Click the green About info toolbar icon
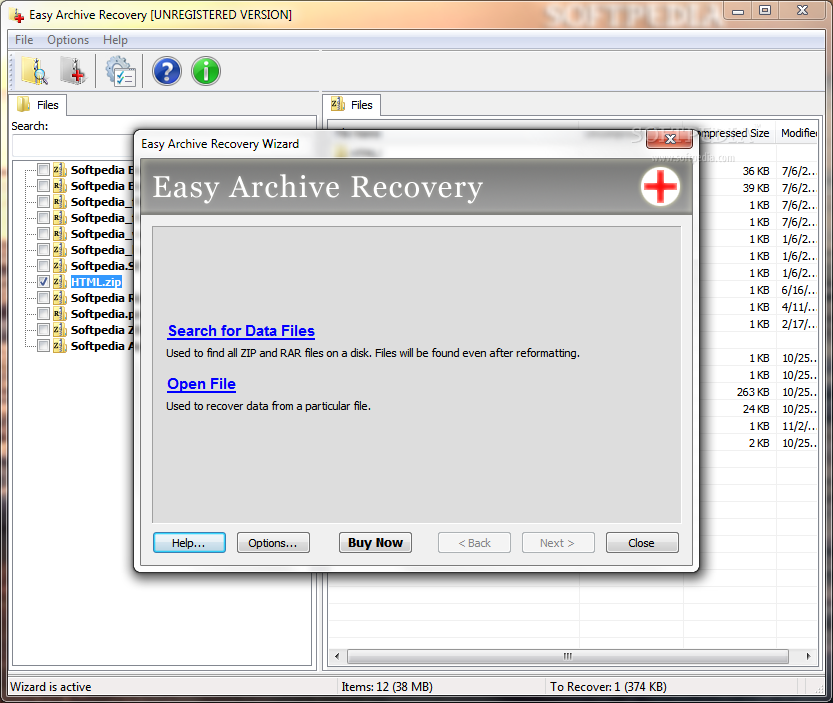 206,71
